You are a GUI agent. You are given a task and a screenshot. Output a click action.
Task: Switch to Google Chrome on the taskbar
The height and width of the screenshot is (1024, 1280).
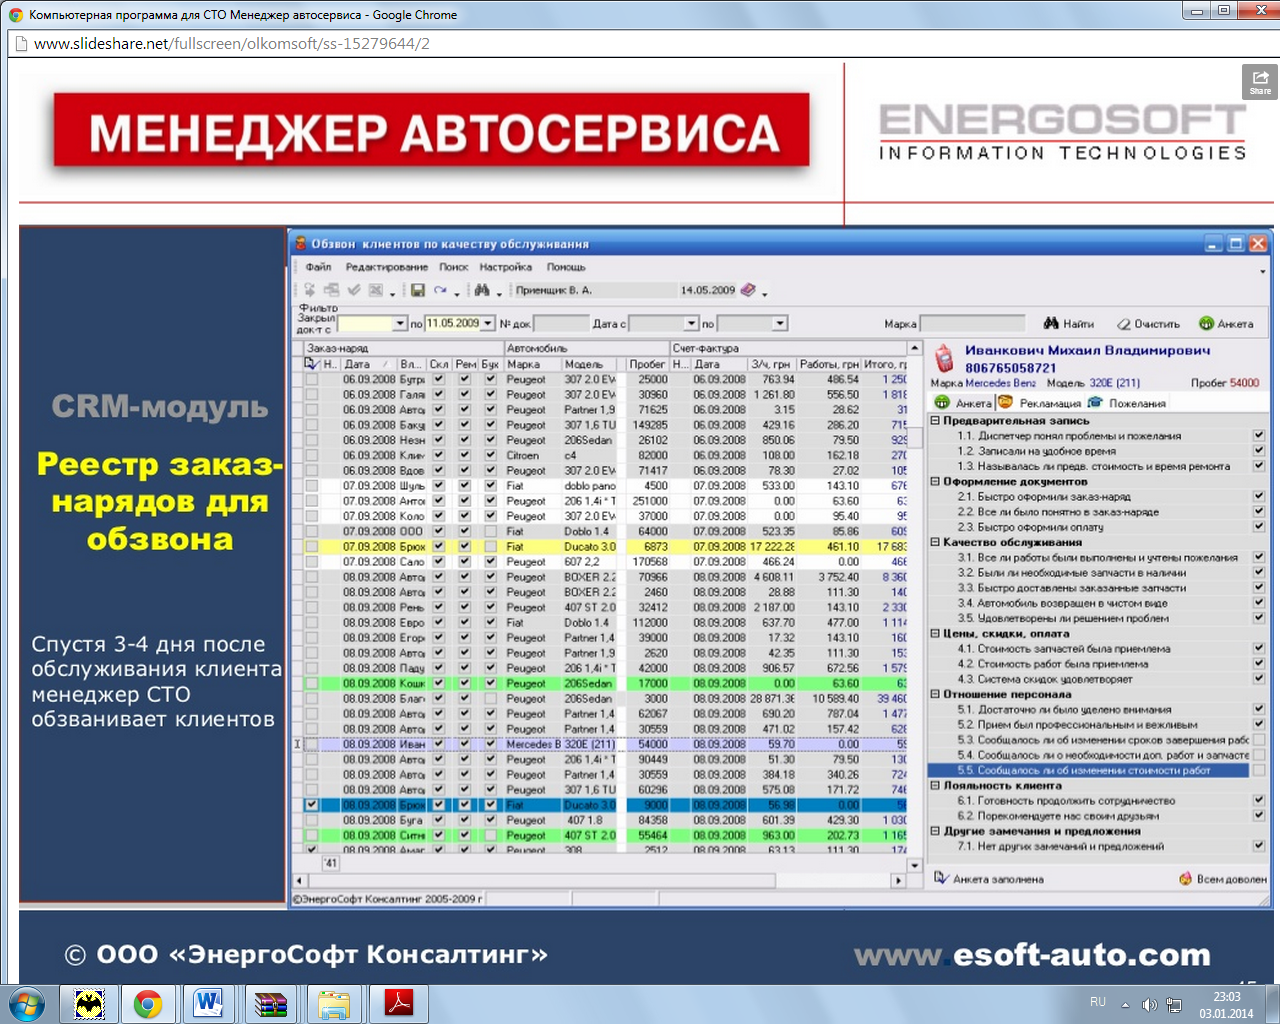click(x=148, y=1003)
